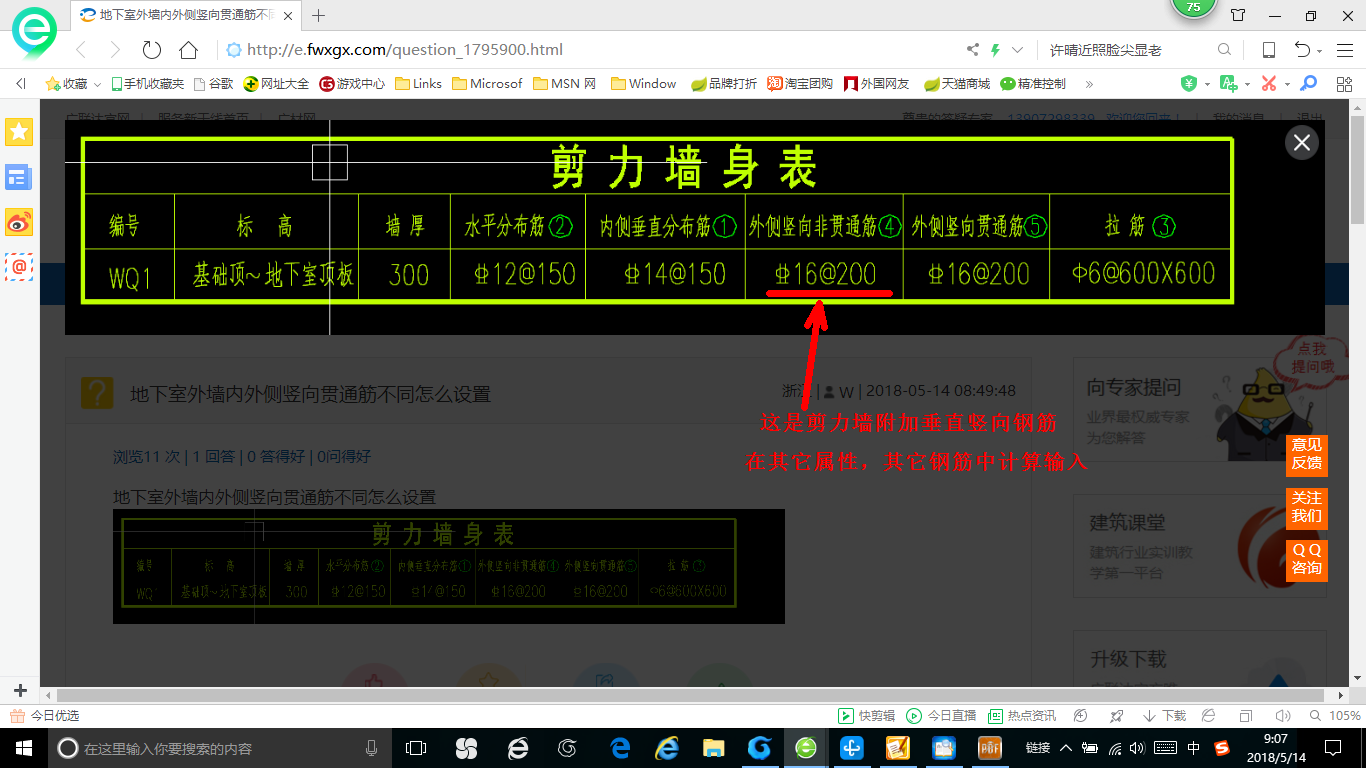Click the yellow star favorites sidebar icon
This screenshot has width=1366, height=768.
pos(19,131)
